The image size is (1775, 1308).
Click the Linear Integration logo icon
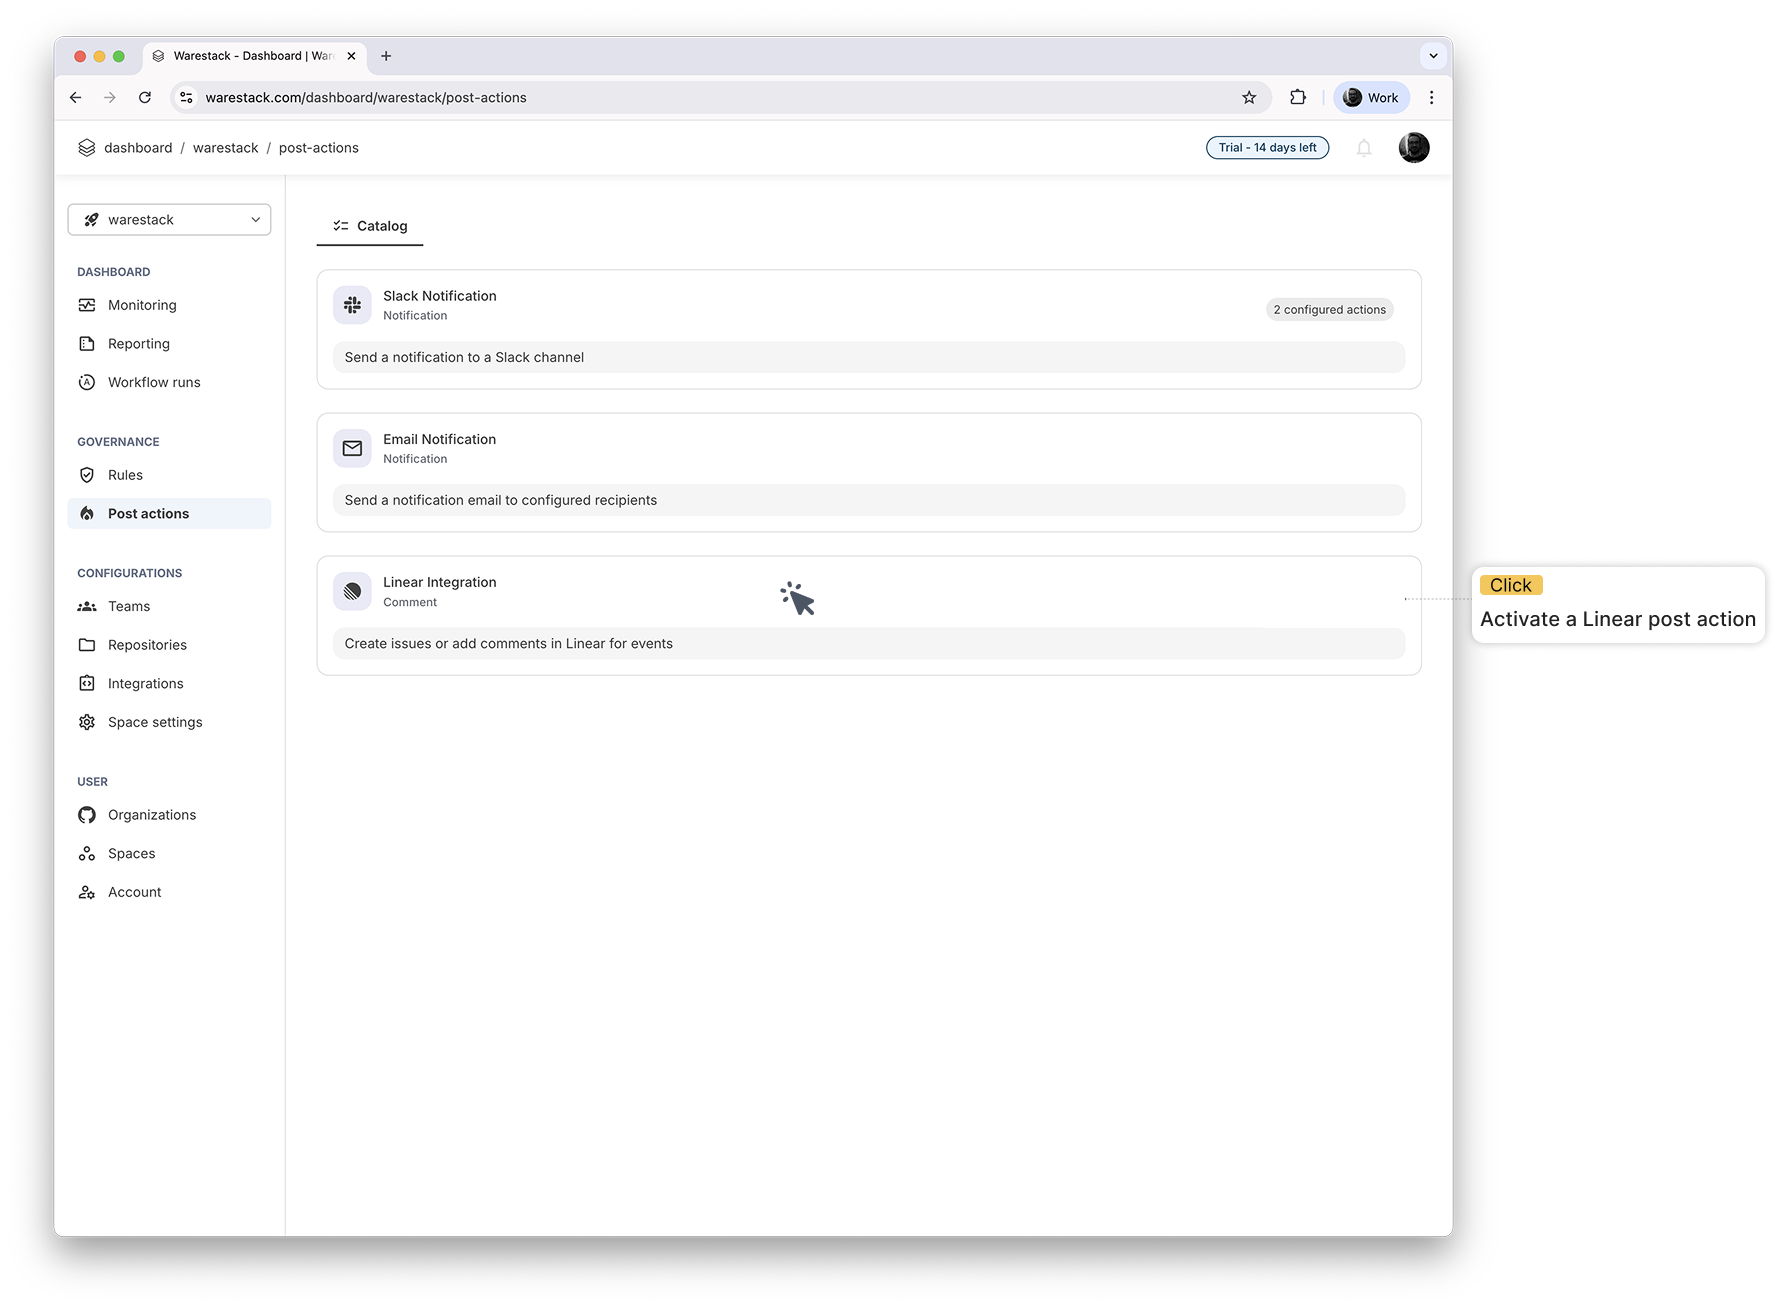[352, 592]
